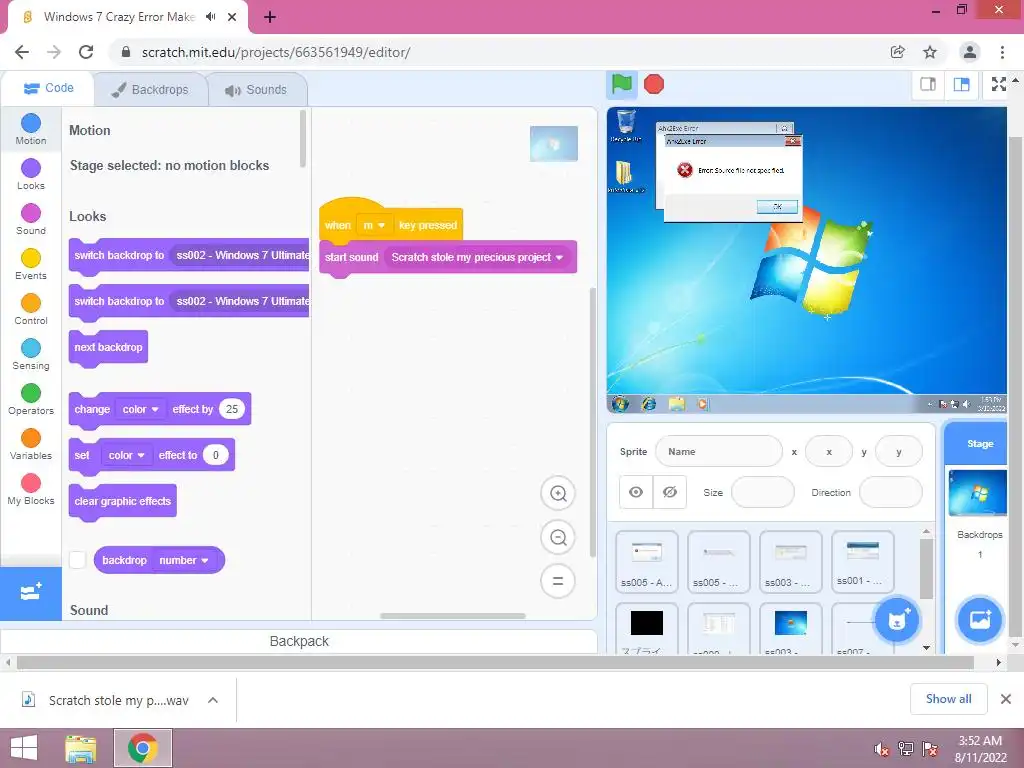Open first switch backdrop to dropdown
The width and height of the screenshot is (1024, 768).
240,255
